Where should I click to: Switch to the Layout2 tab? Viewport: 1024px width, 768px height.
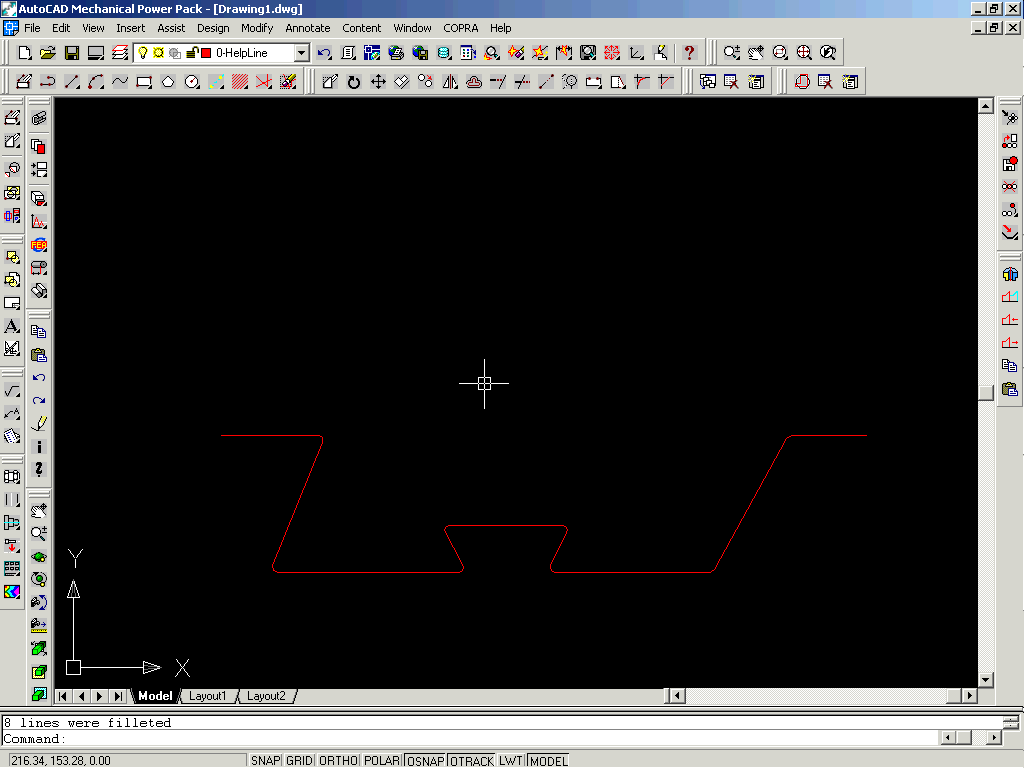tap(266, 696)
